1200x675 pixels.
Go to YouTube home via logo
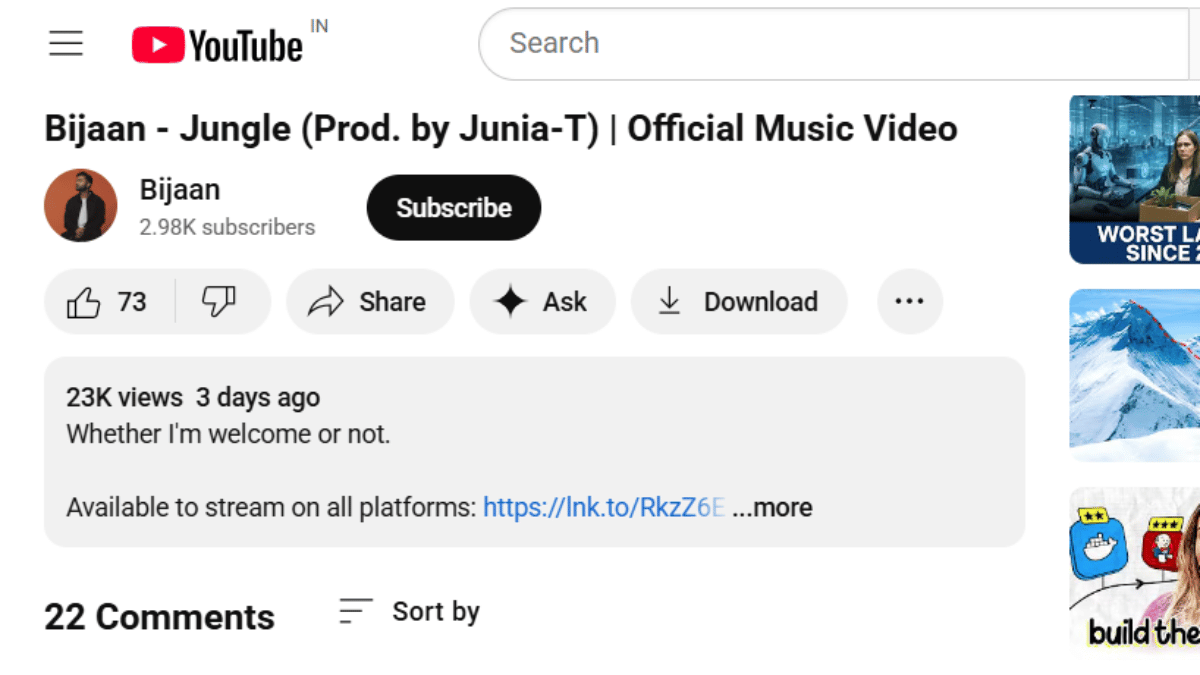click(218, 45)
